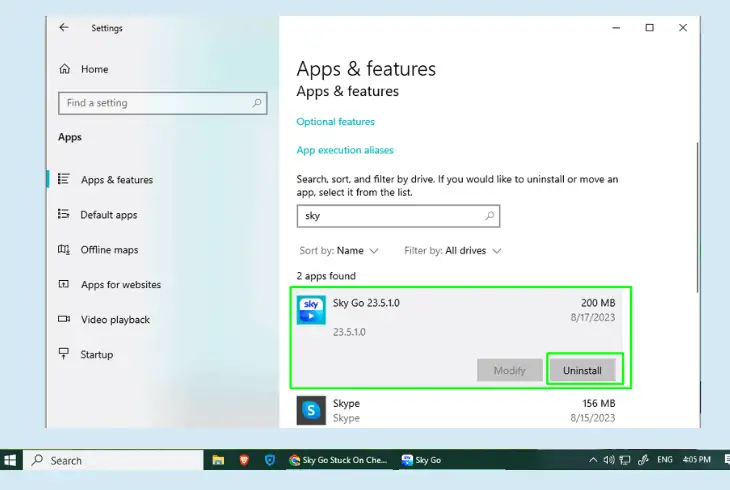Click the Apps & features list icon
Screen dimensions: 730x490
(x=64, y=179)
